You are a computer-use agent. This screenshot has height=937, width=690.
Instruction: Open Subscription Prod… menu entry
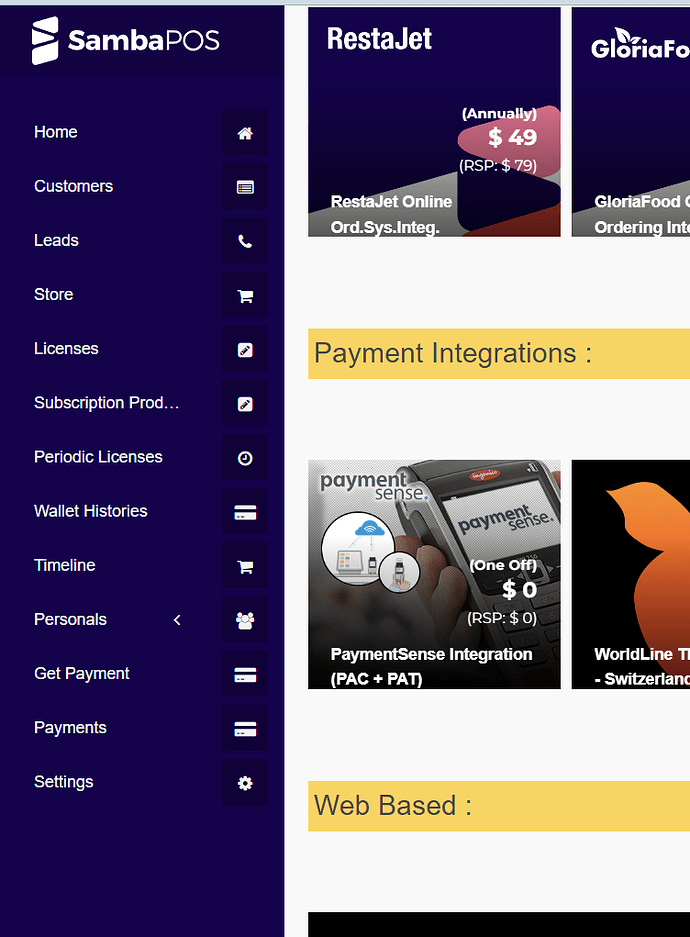[x=106, y=403]
